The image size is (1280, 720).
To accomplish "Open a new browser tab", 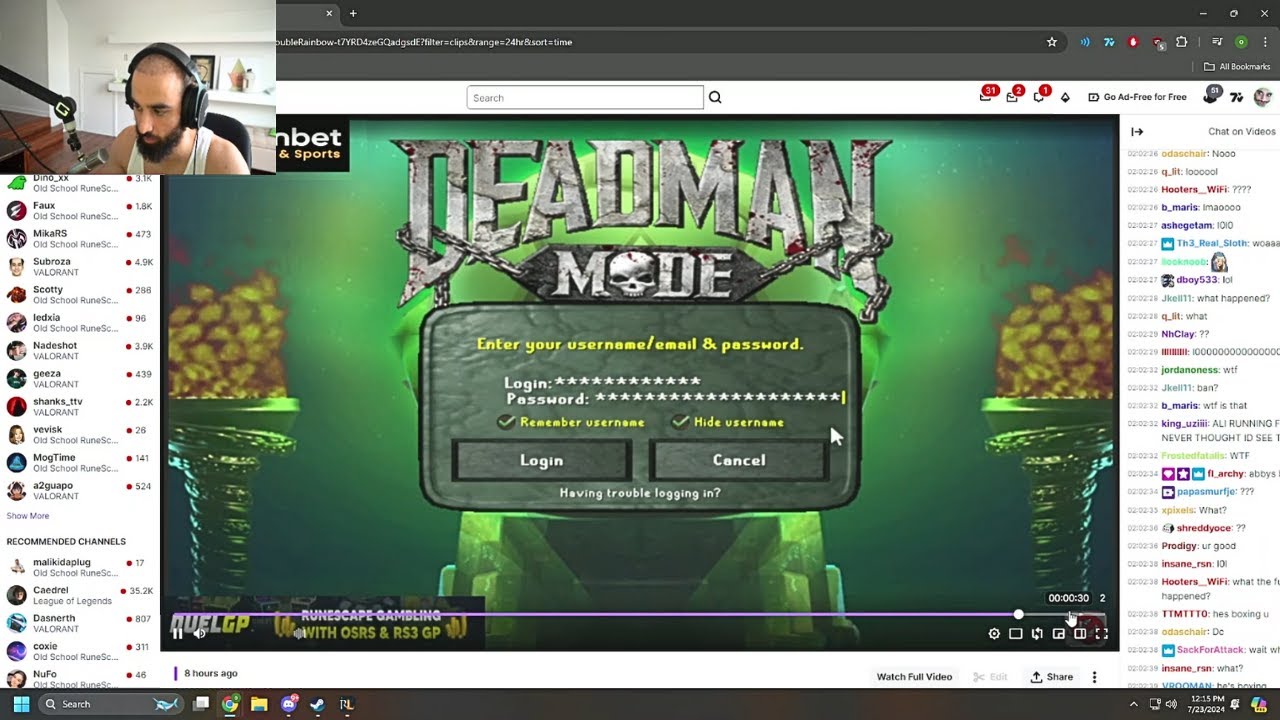I will pyautogui.click(x=353, y=13).
